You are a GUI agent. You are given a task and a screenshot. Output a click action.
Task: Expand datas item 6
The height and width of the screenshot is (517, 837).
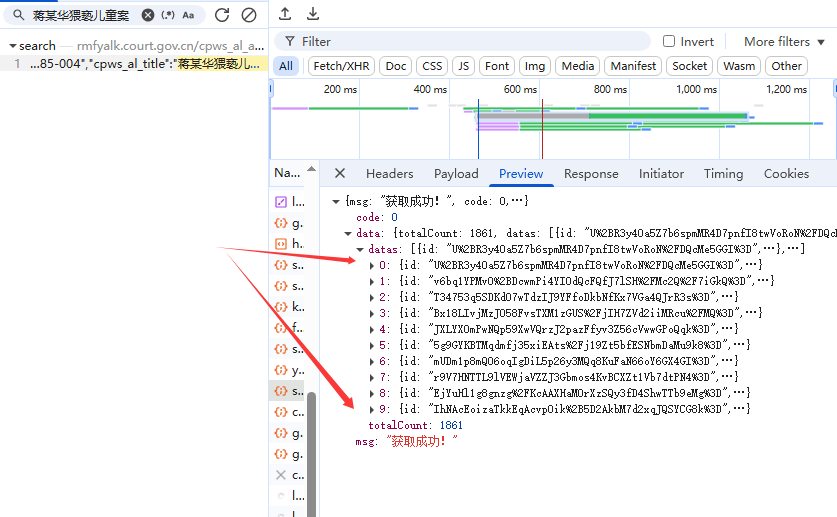(x=372, y=361)
